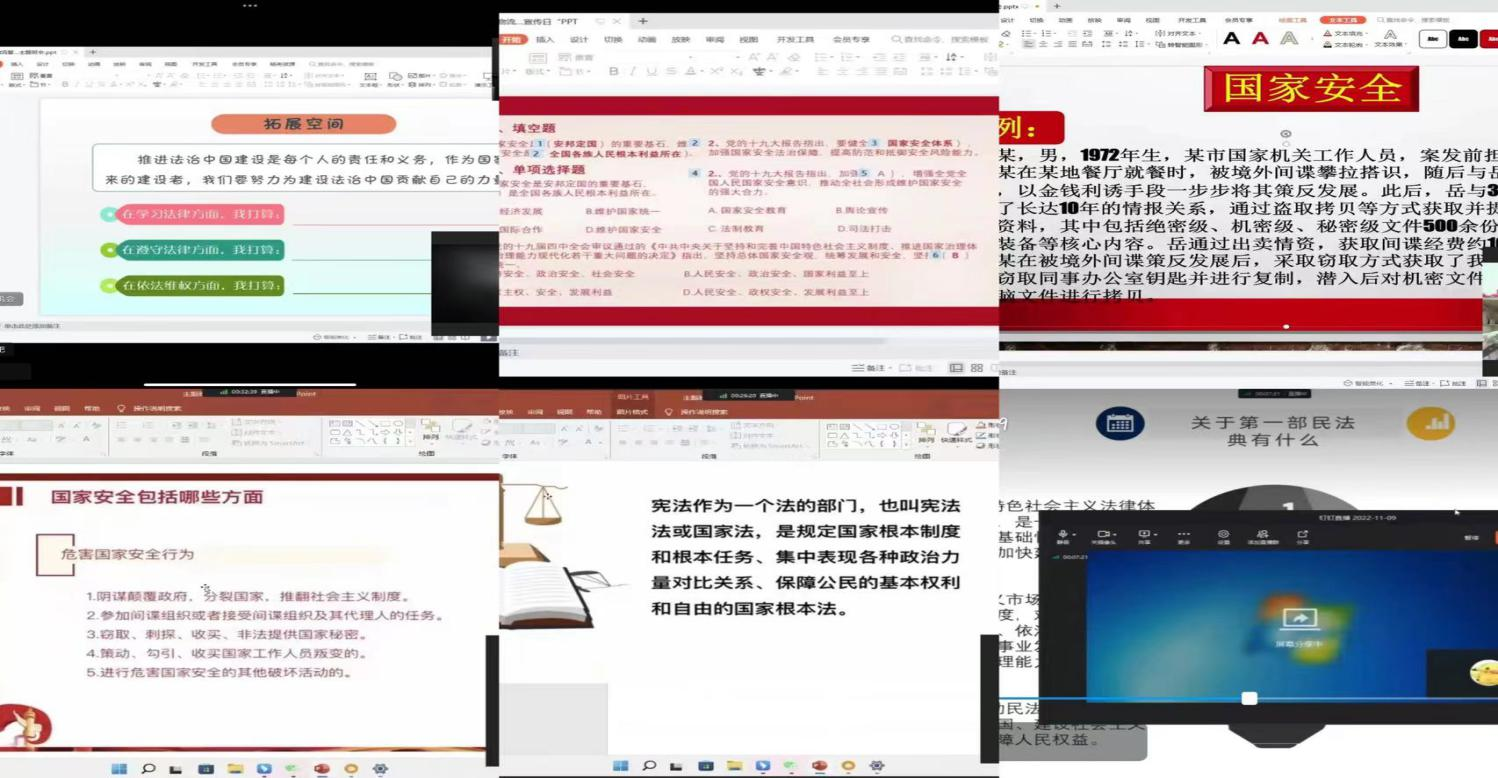This screenshot has width=1498, height=778.
Task: Click the 会员专享 tab in the 填空题 window
Action: 851,39
